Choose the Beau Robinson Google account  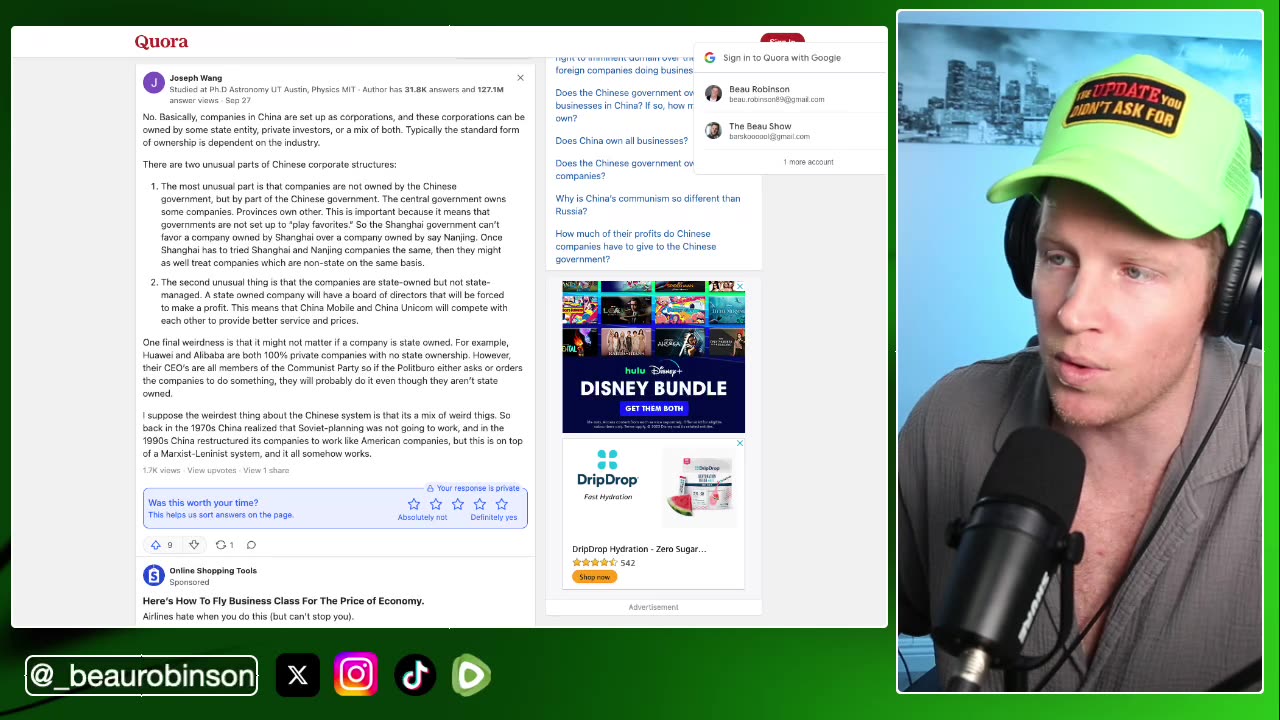coord(790,93)
